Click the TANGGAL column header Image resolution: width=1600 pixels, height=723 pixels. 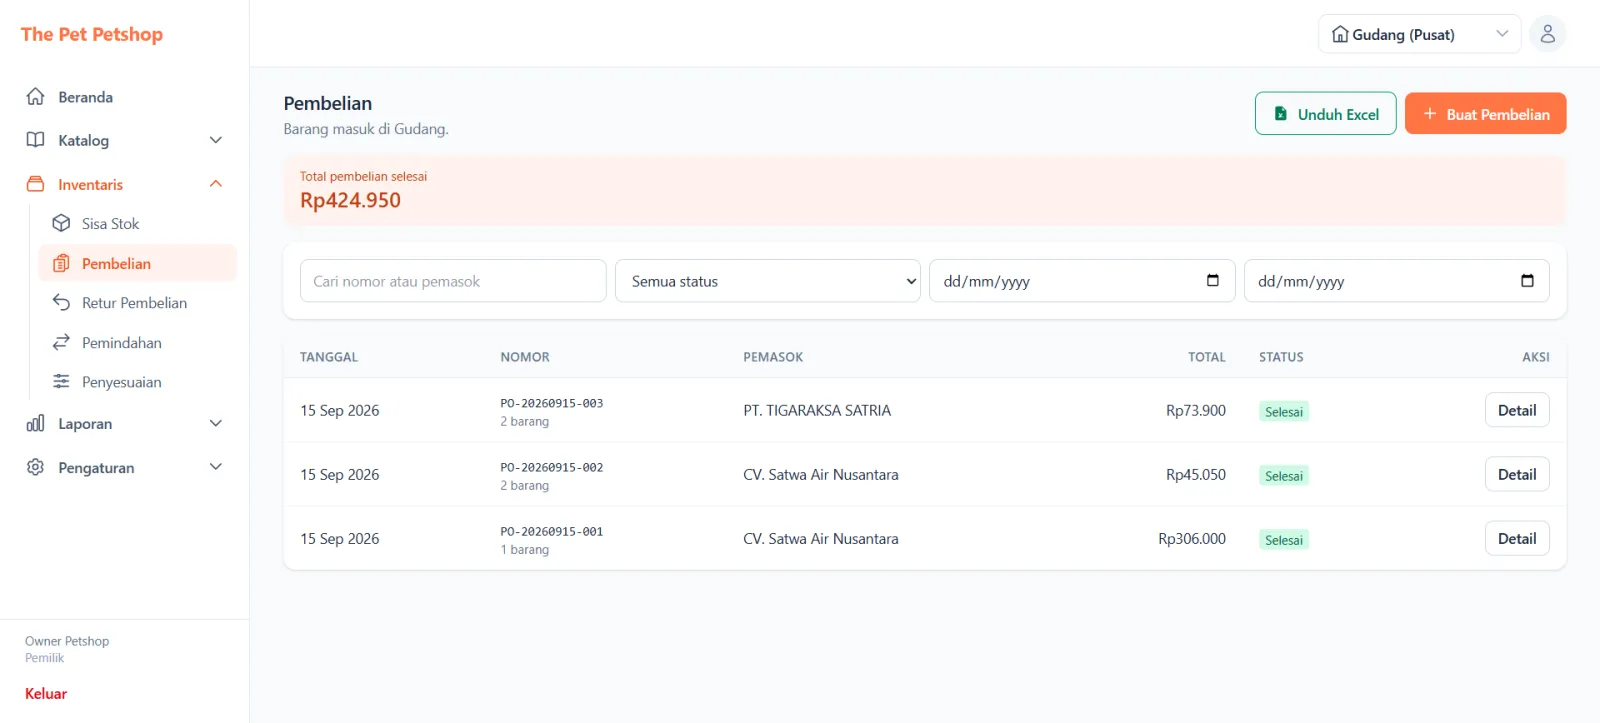click(x=329, y=357)
